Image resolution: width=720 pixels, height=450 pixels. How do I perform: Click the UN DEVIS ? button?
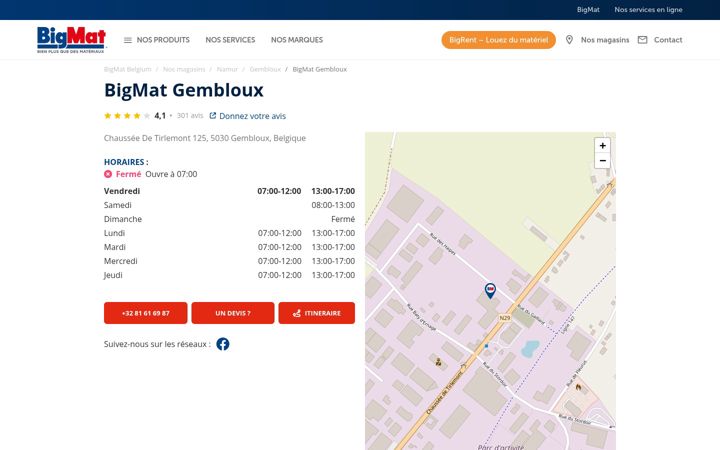(233, 313)
